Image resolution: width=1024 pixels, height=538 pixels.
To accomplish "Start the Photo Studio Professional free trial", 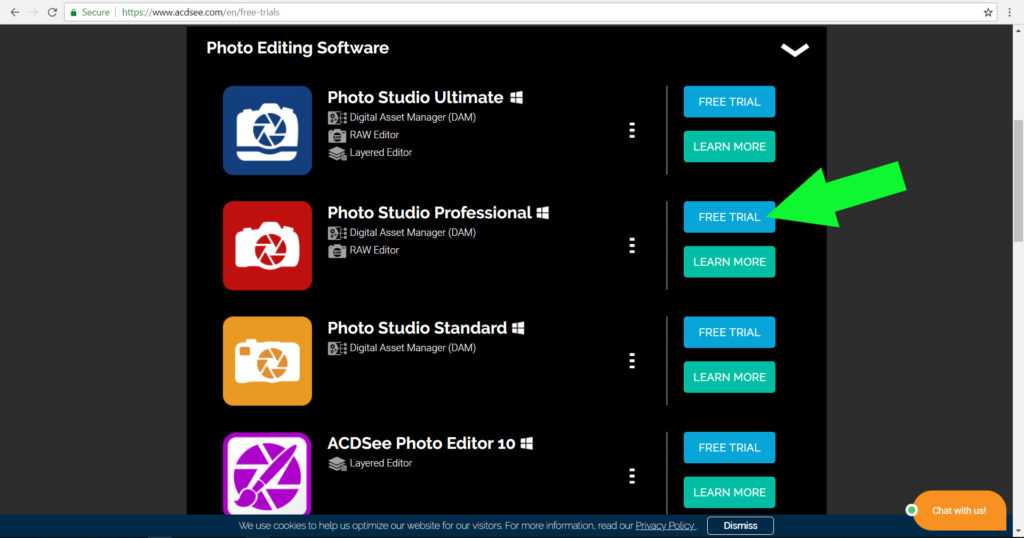I will click(x=729, y=217).
